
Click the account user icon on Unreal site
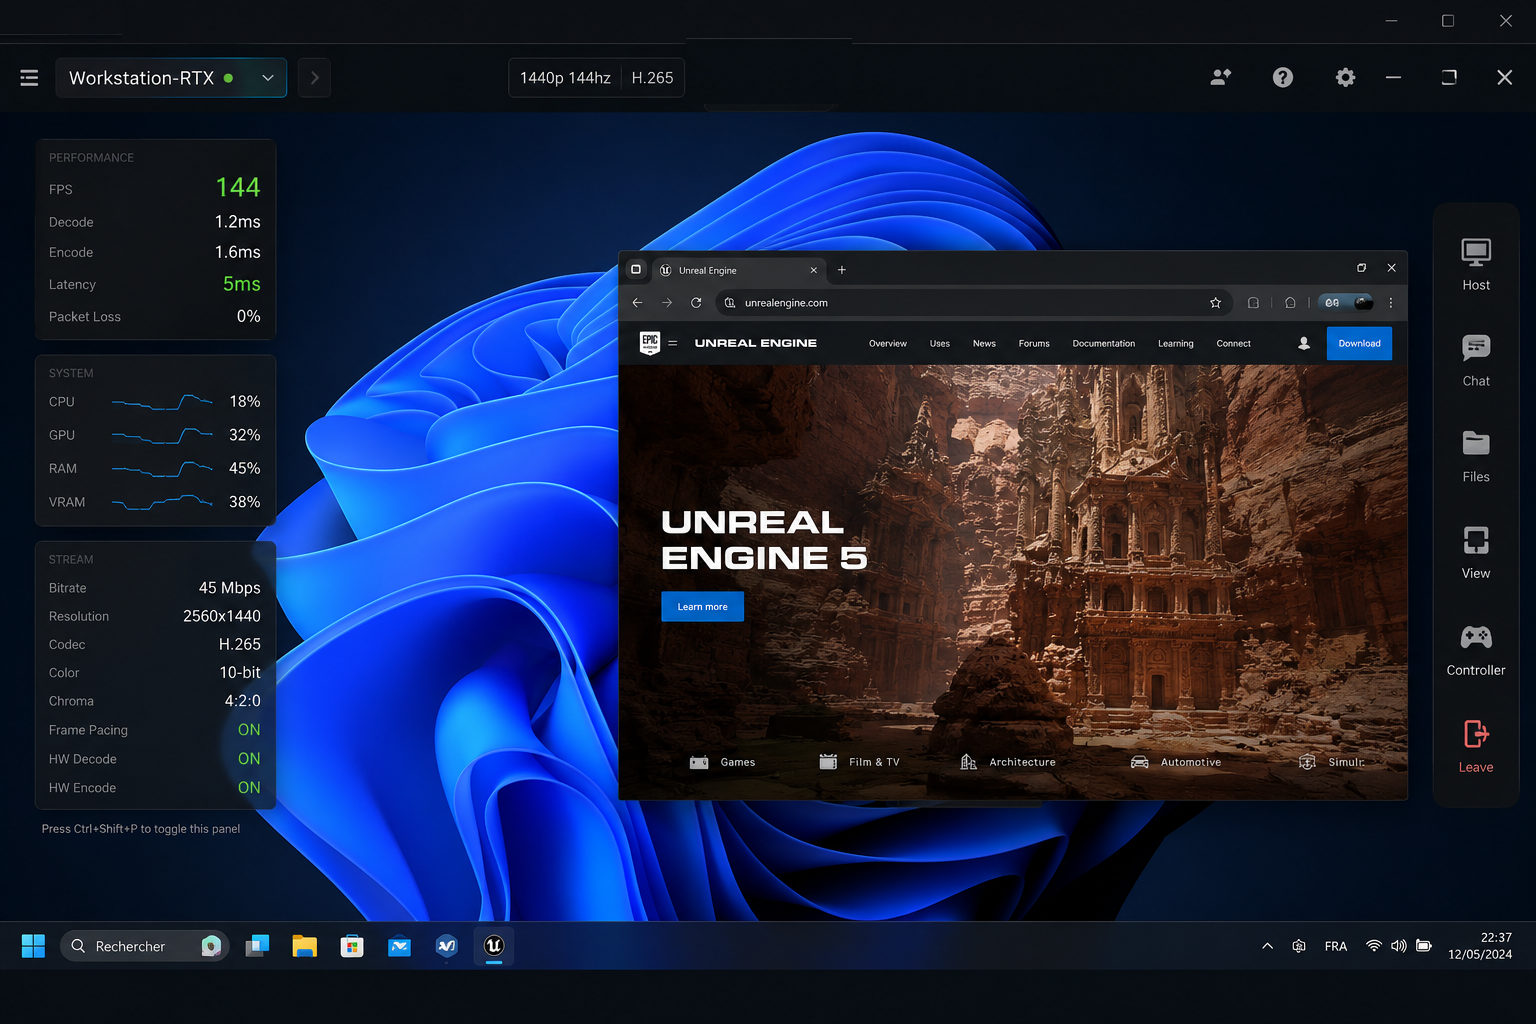pos(1304,343)
